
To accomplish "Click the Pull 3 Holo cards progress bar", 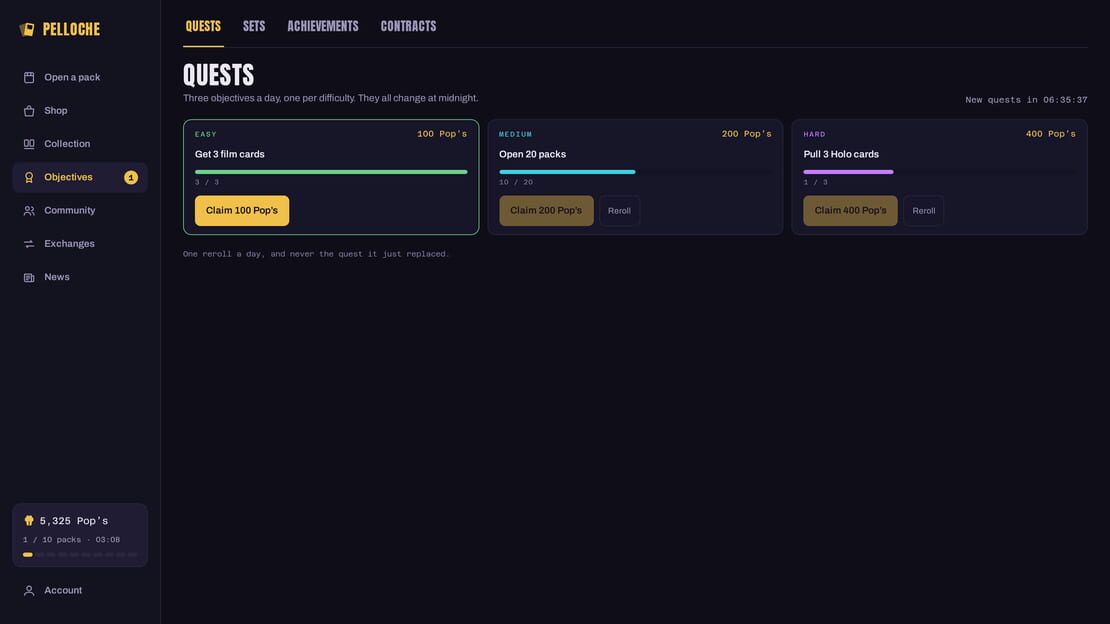I will [x=939, y=171].
